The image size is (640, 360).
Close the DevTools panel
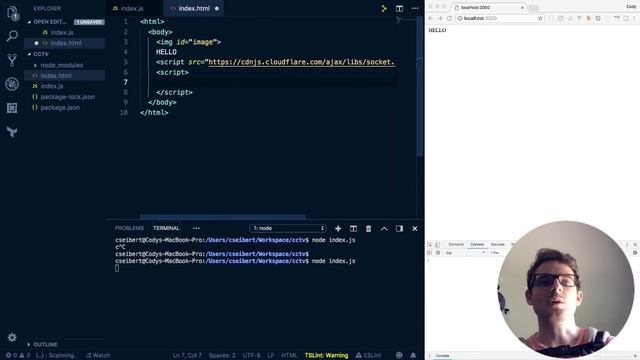pyautogui.click(x=635, y=244)
